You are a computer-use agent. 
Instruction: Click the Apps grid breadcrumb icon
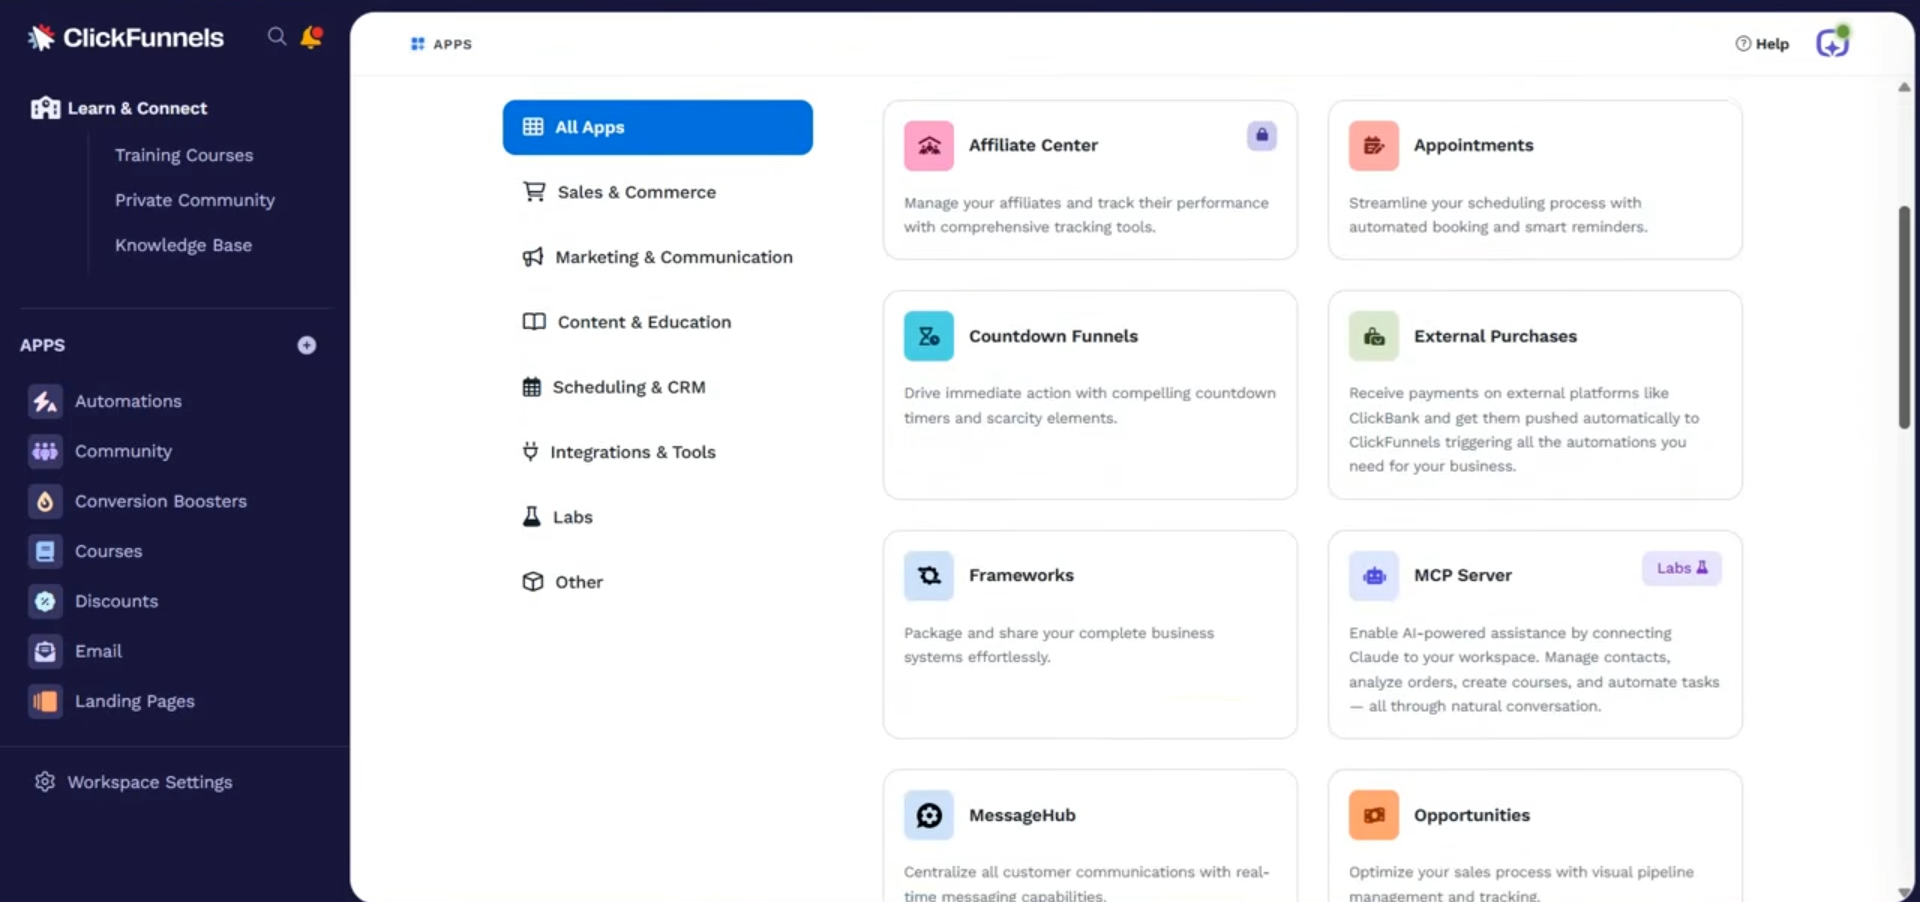(x=418, y=44)
